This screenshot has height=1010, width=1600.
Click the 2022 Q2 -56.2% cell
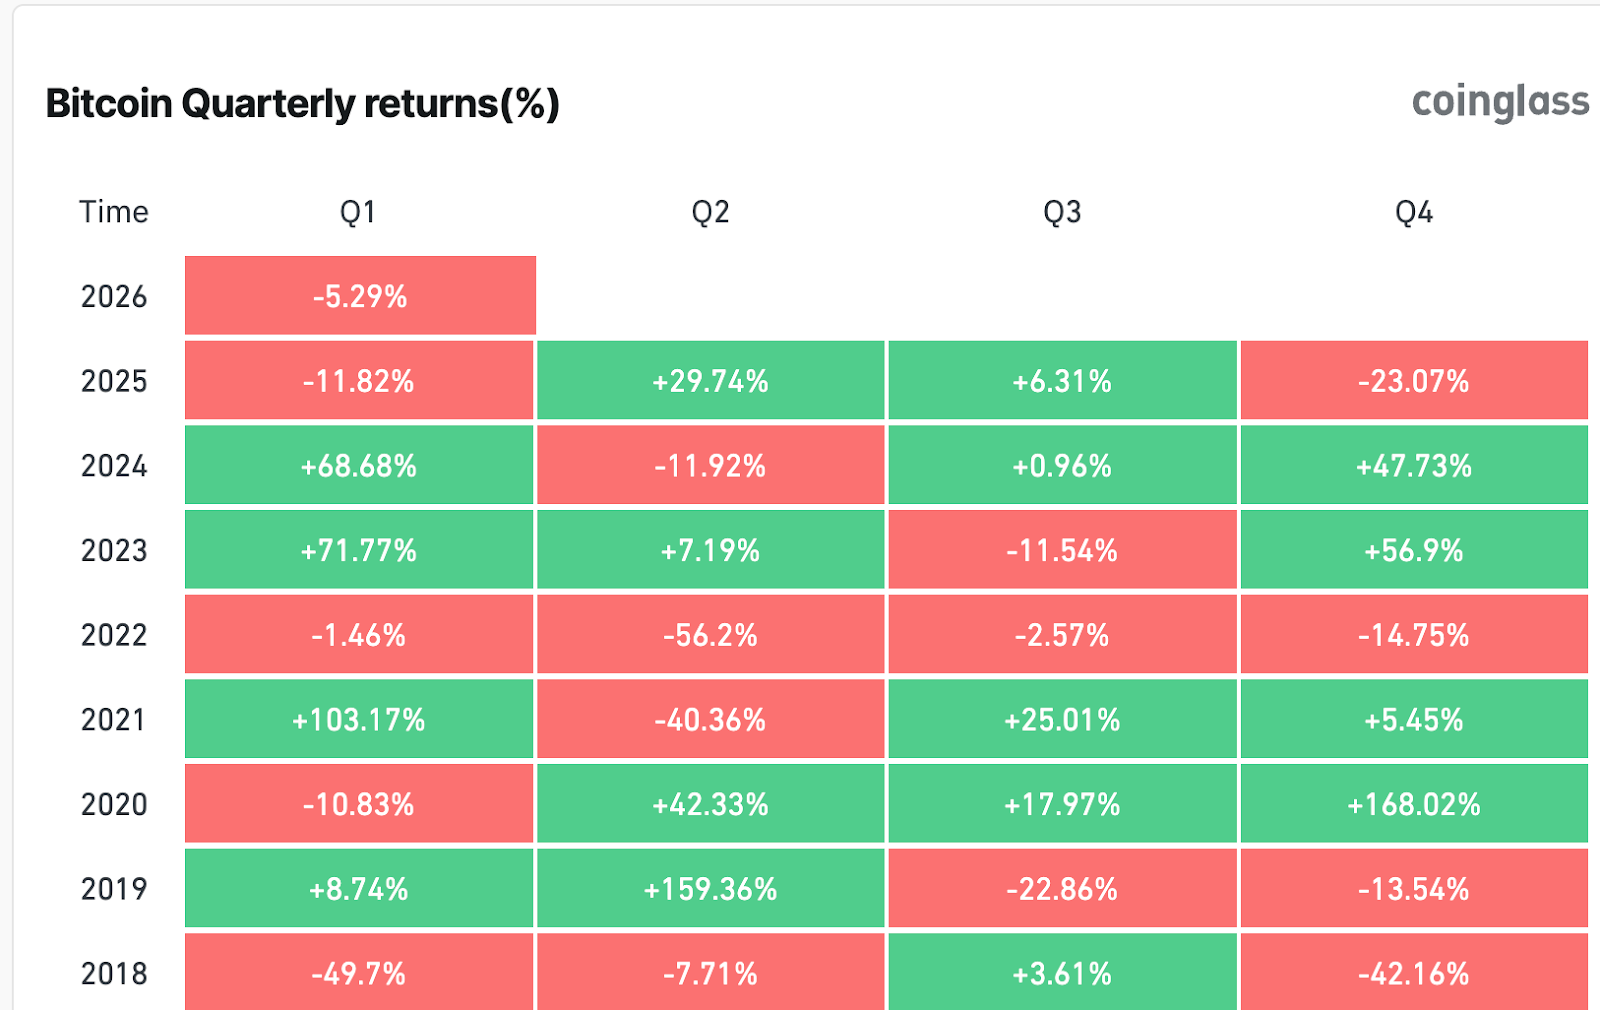click(x=710, y=635)
